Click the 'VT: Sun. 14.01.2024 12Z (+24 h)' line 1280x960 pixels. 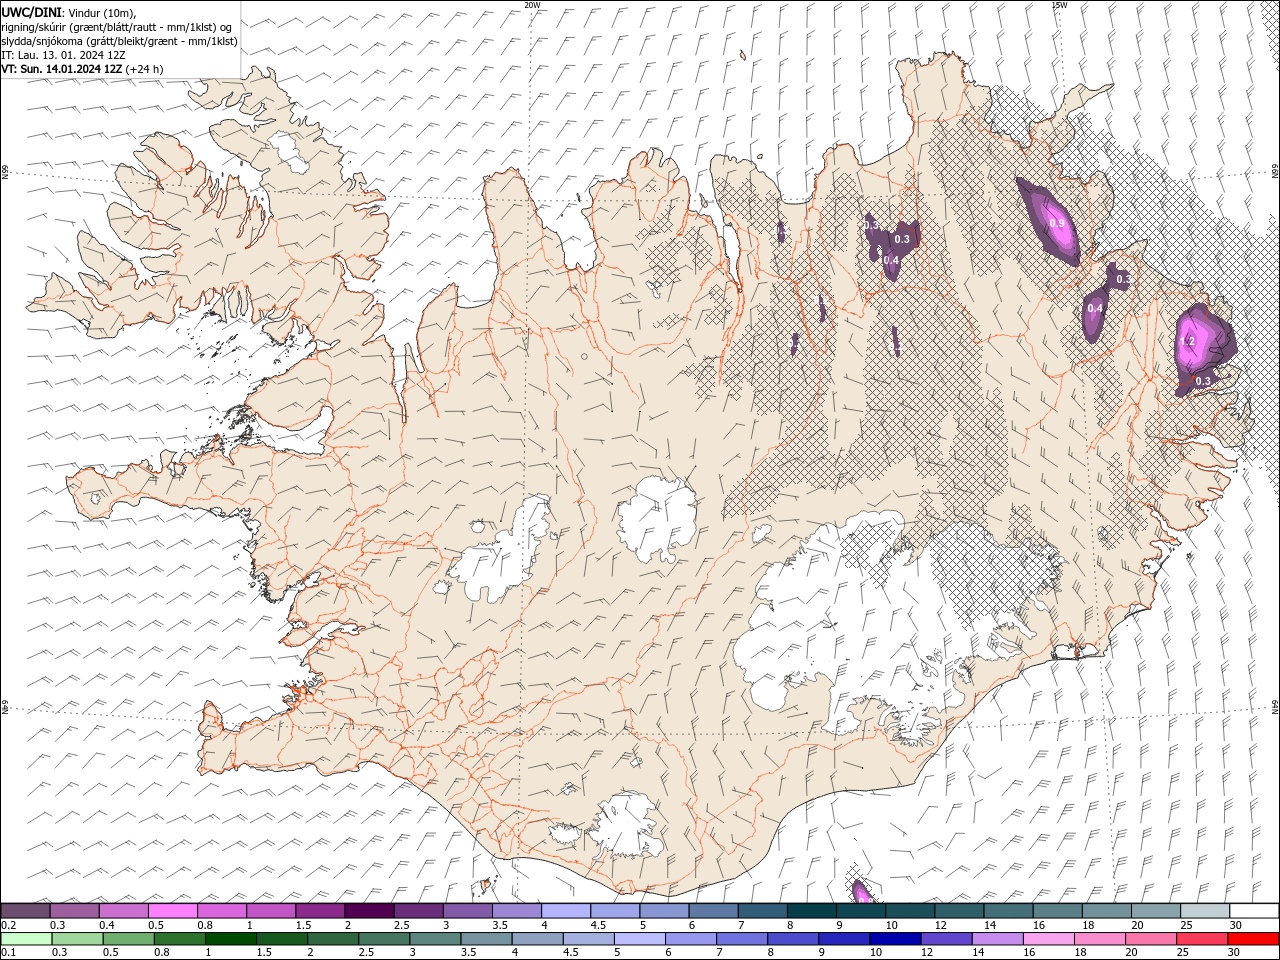point(82,69)
